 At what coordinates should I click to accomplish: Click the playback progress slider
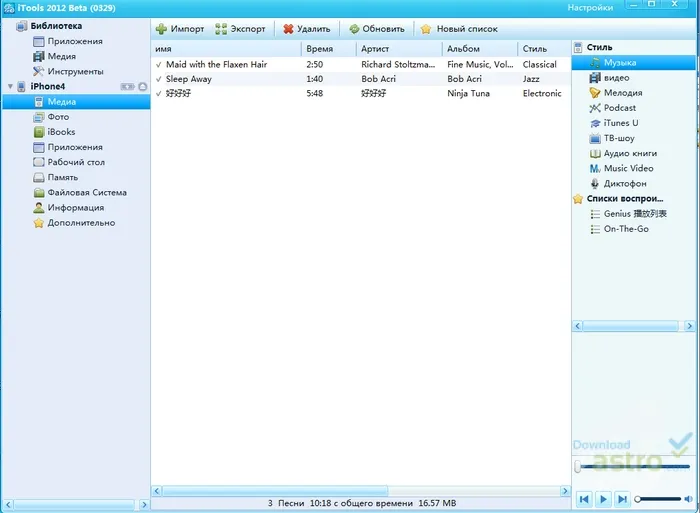(x=633, y=467)
